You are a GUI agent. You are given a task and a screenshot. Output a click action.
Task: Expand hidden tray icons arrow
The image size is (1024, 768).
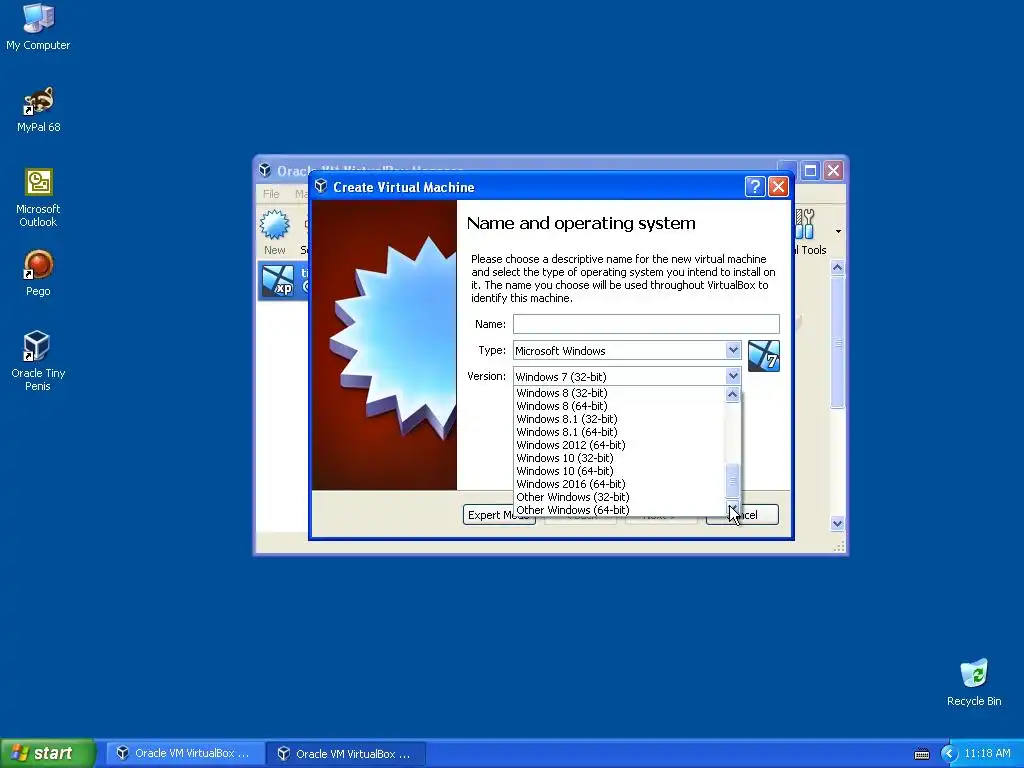(x=949, y=754)
